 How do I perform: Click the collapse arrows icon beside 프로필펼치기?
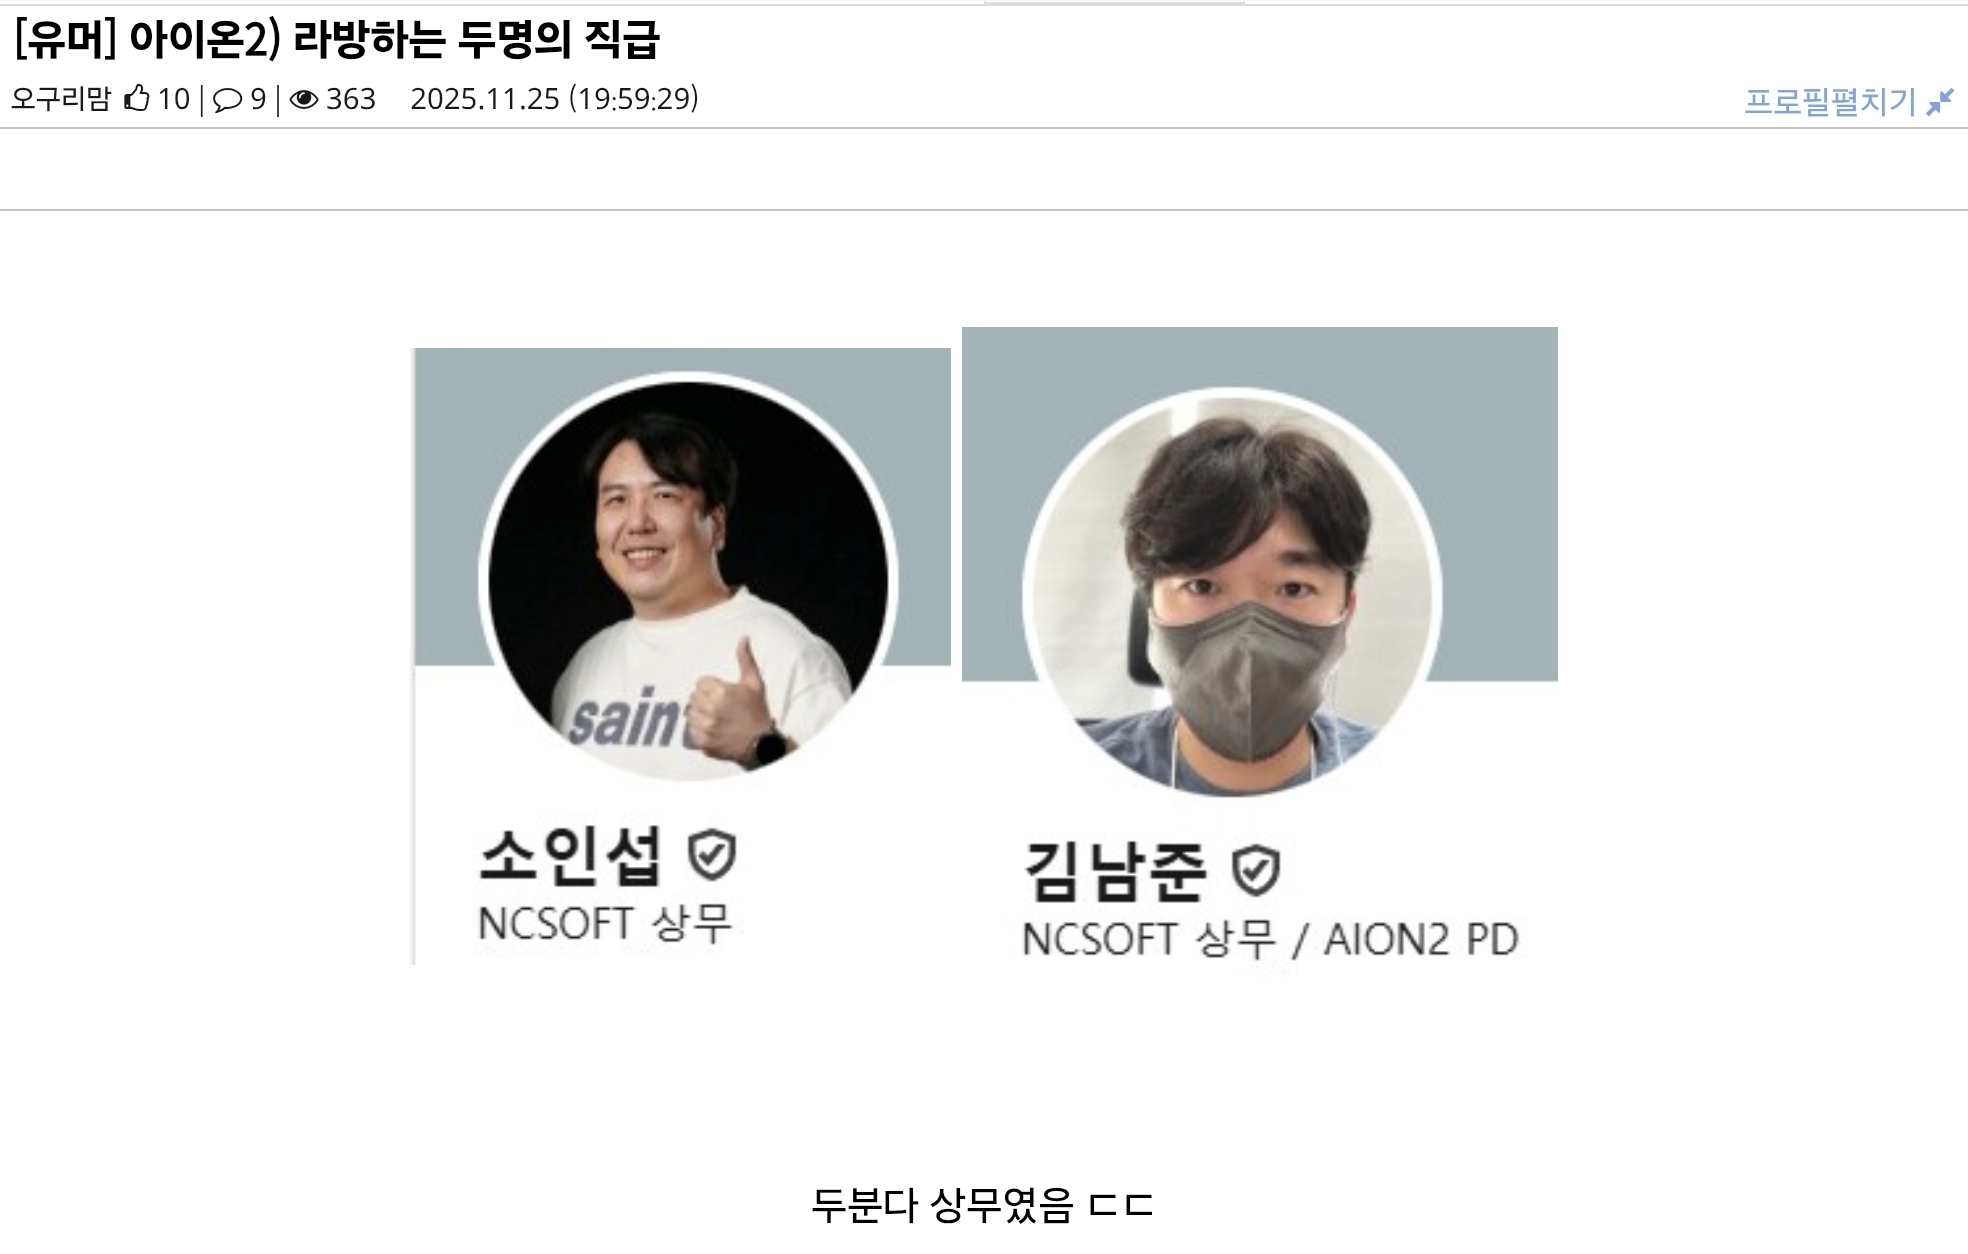click(x=1940, y=102)
